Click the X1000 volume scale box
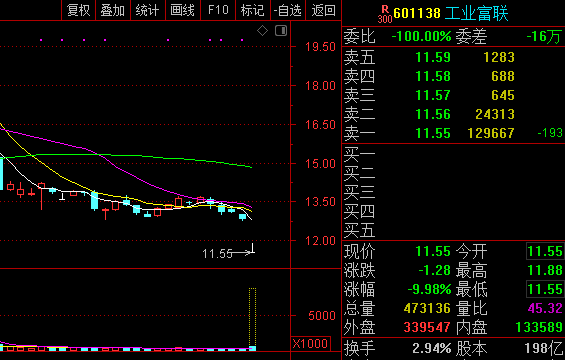565x360 pixels. click(310, 343)
